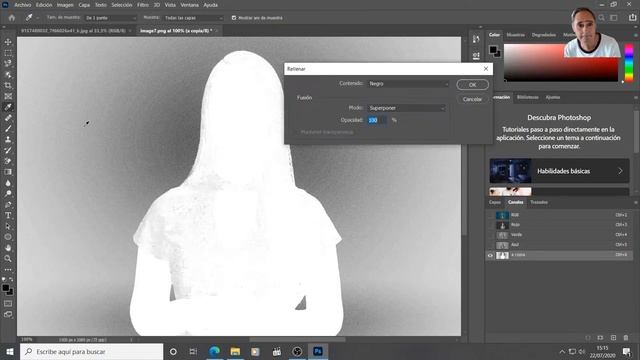Select the Path Selection tool
640x360 pixels.
click(8, 226)
